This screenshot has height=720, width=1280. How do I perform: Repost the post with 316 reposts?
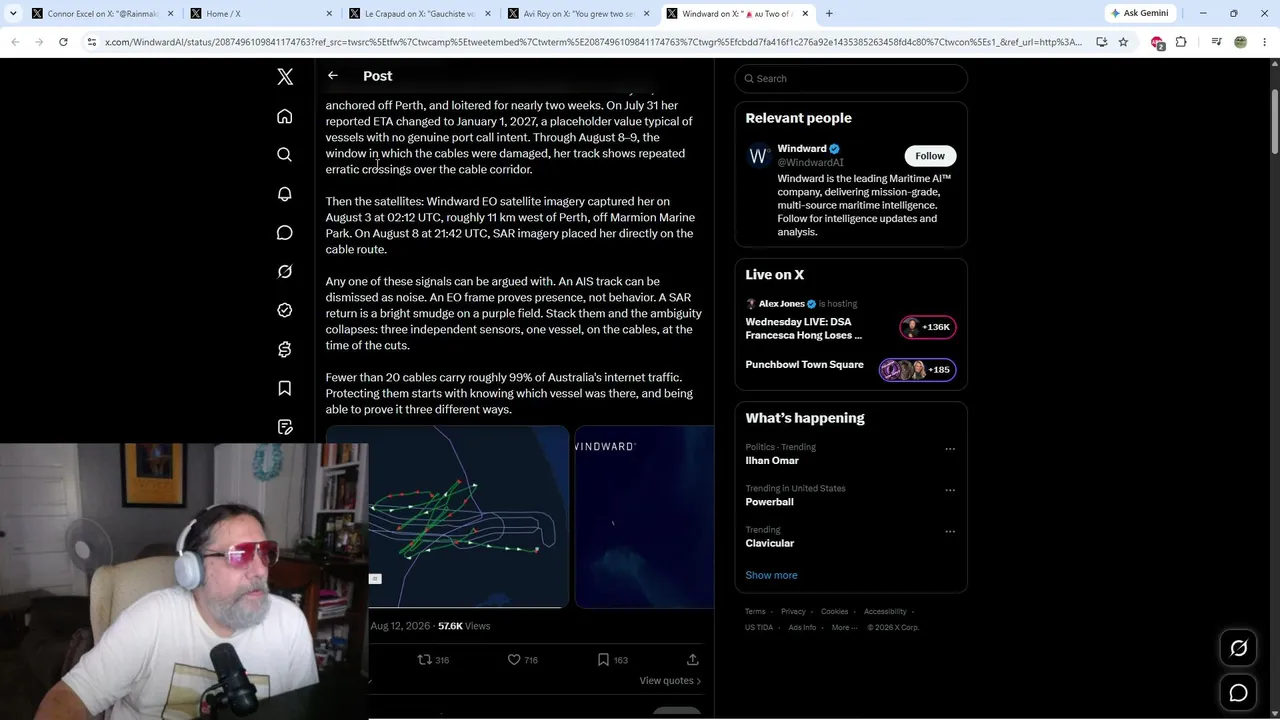[x=433, y=660]
